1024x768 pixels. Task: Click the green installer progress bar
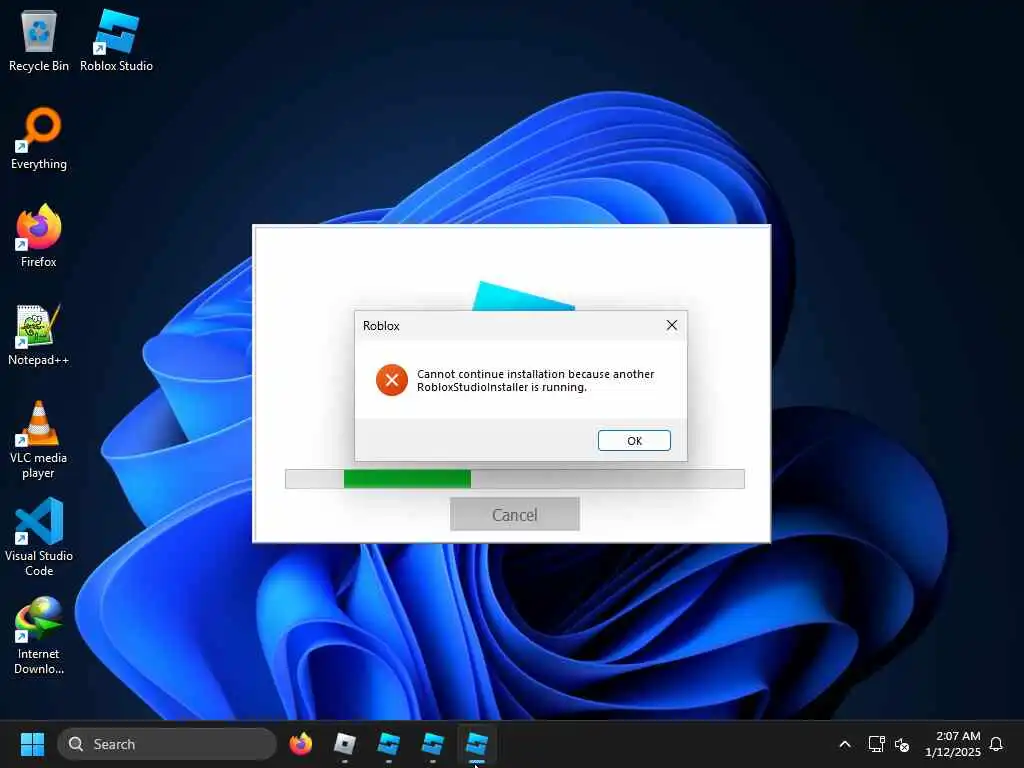point(407,479)
